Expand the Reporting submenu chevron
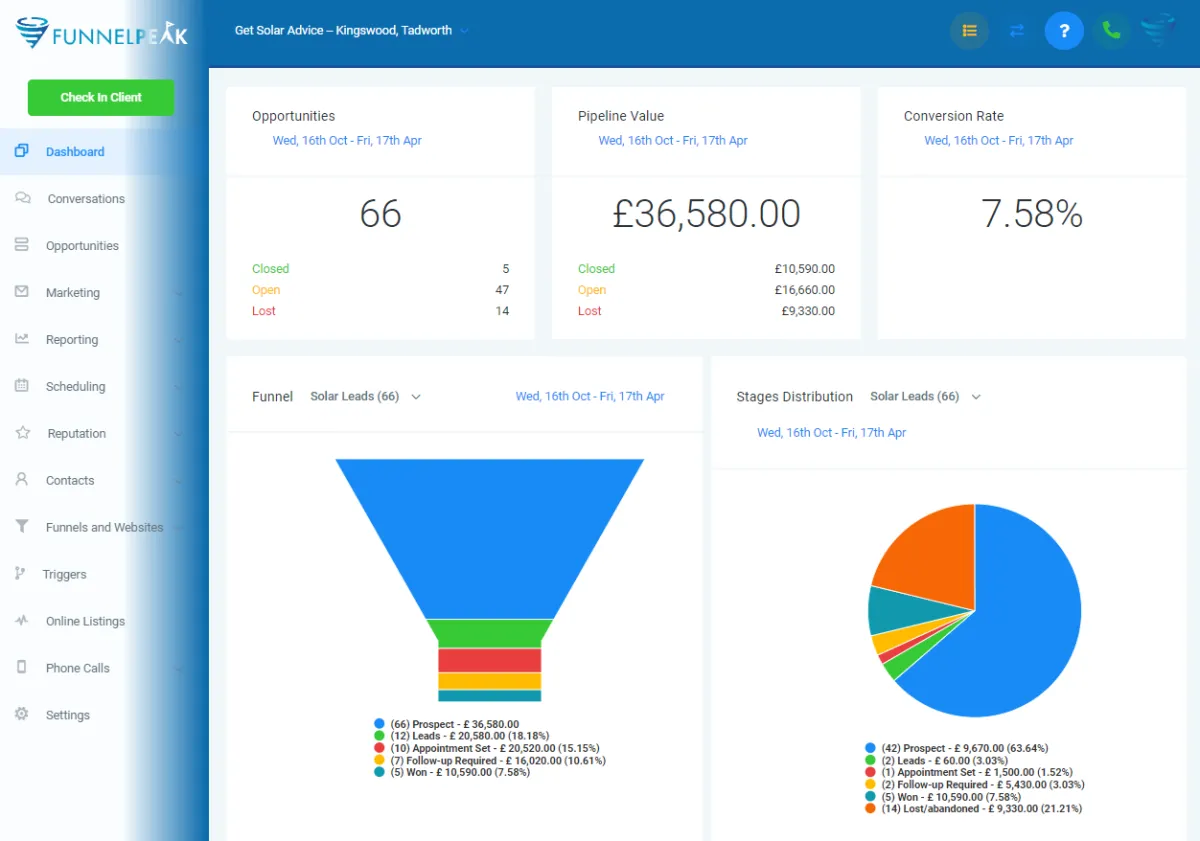 [x=179, y=340]
